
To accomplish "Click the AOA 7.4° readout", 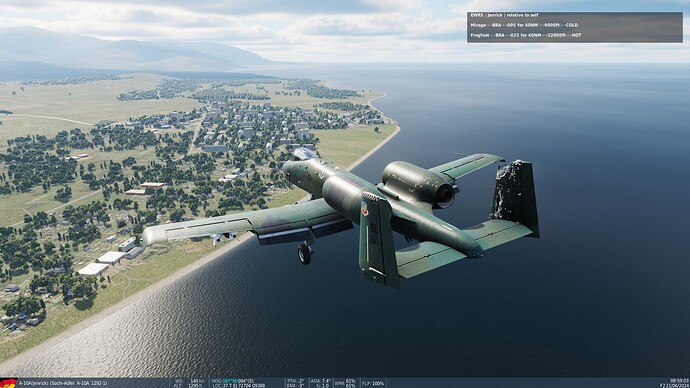I will click(320, 381).
